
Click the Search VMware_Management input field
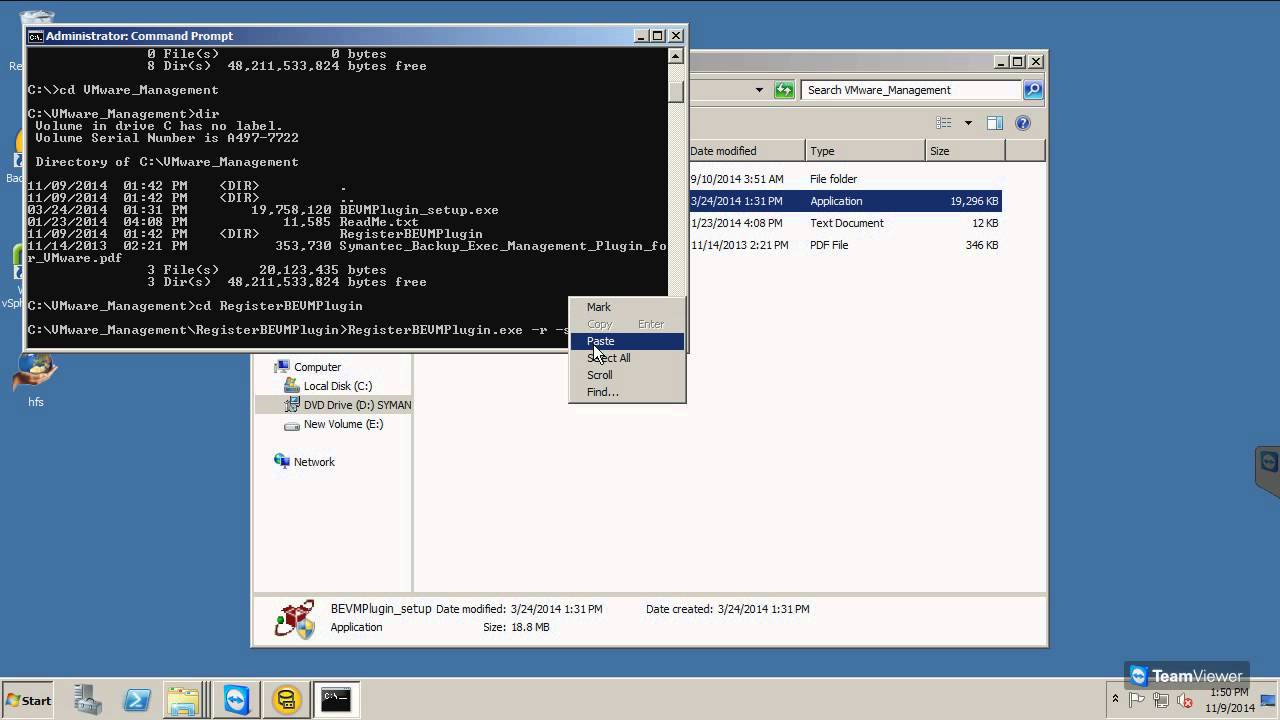pos(911,90)
